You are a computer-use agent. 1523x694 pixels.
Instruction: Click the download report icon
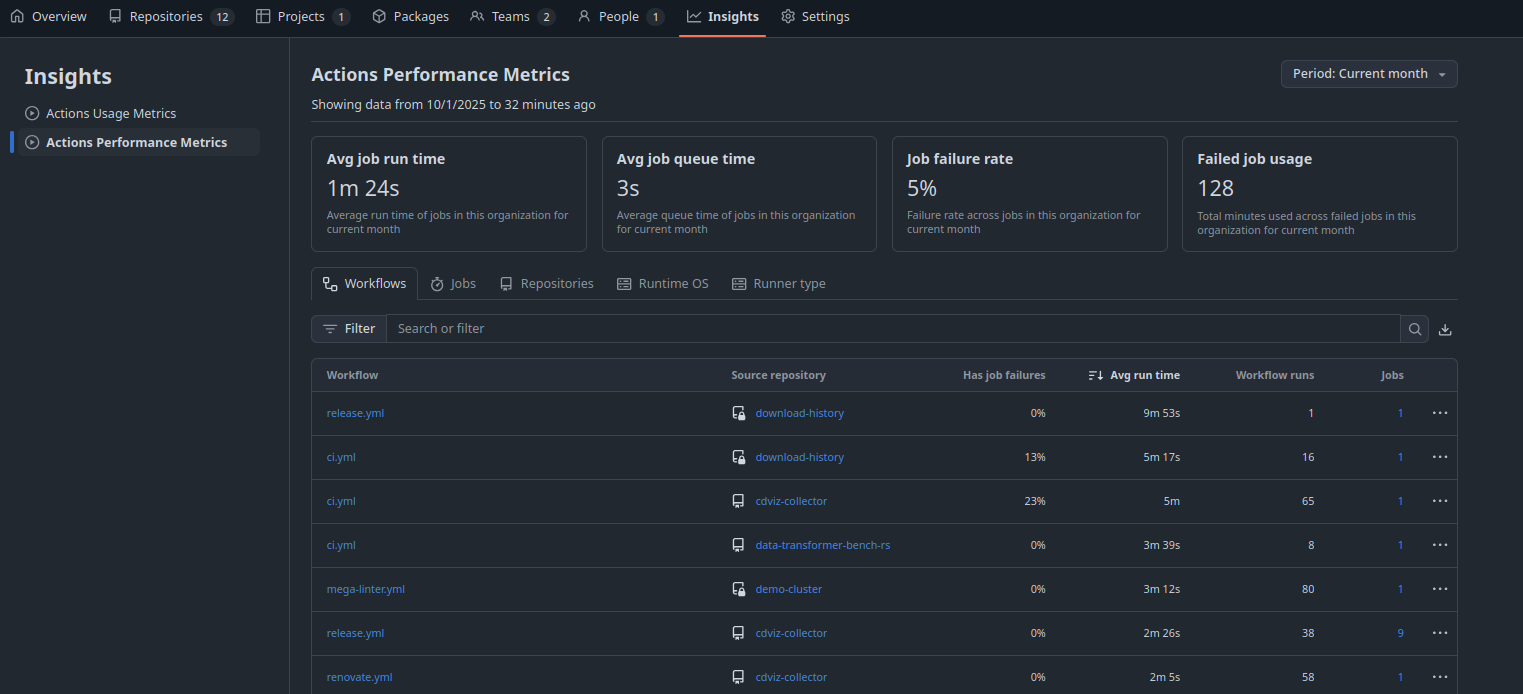[x=1445, y=329]
